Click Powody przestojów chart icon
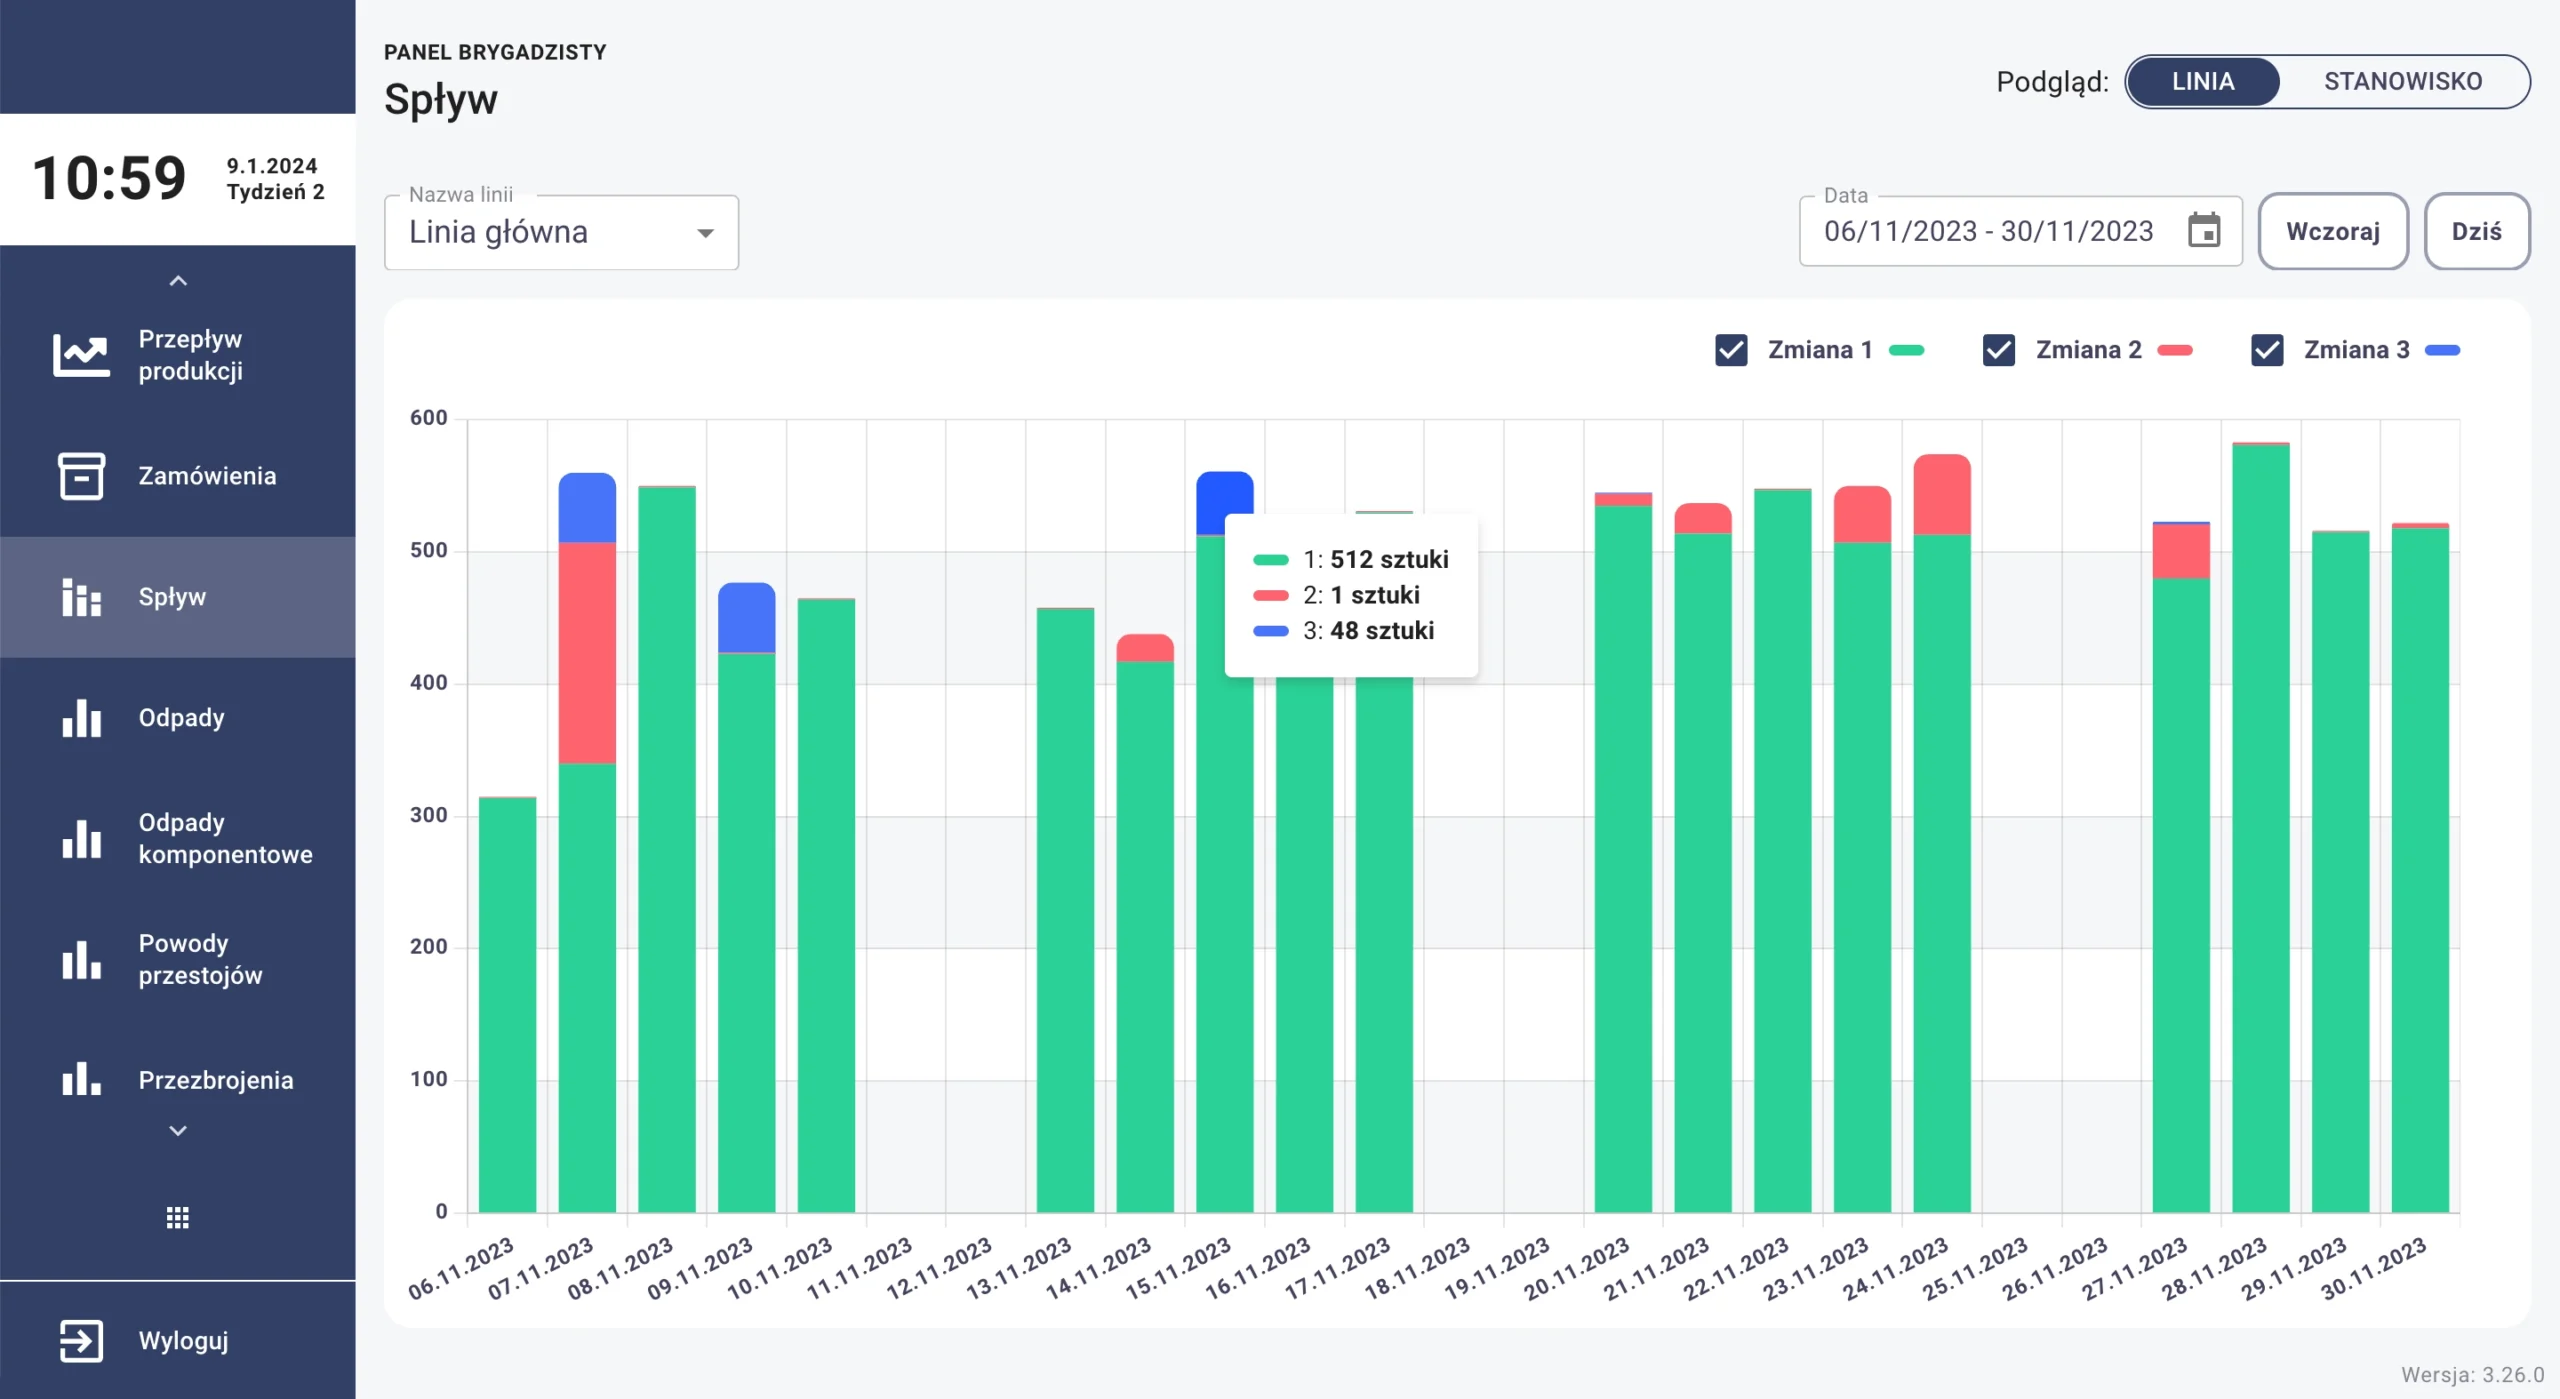 (81, 960)
